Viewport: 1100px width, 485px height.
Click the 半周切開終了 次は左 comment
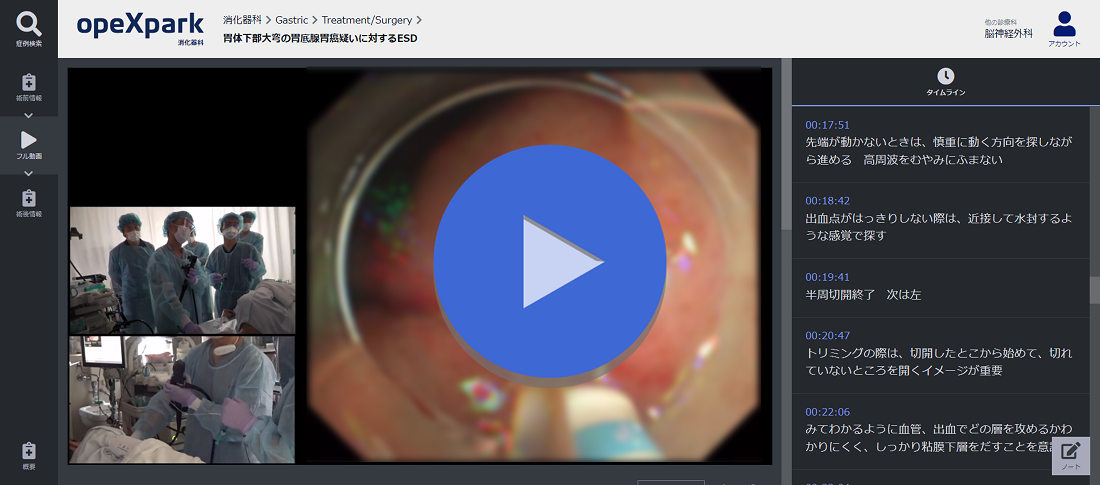click(x=863, y=295)
